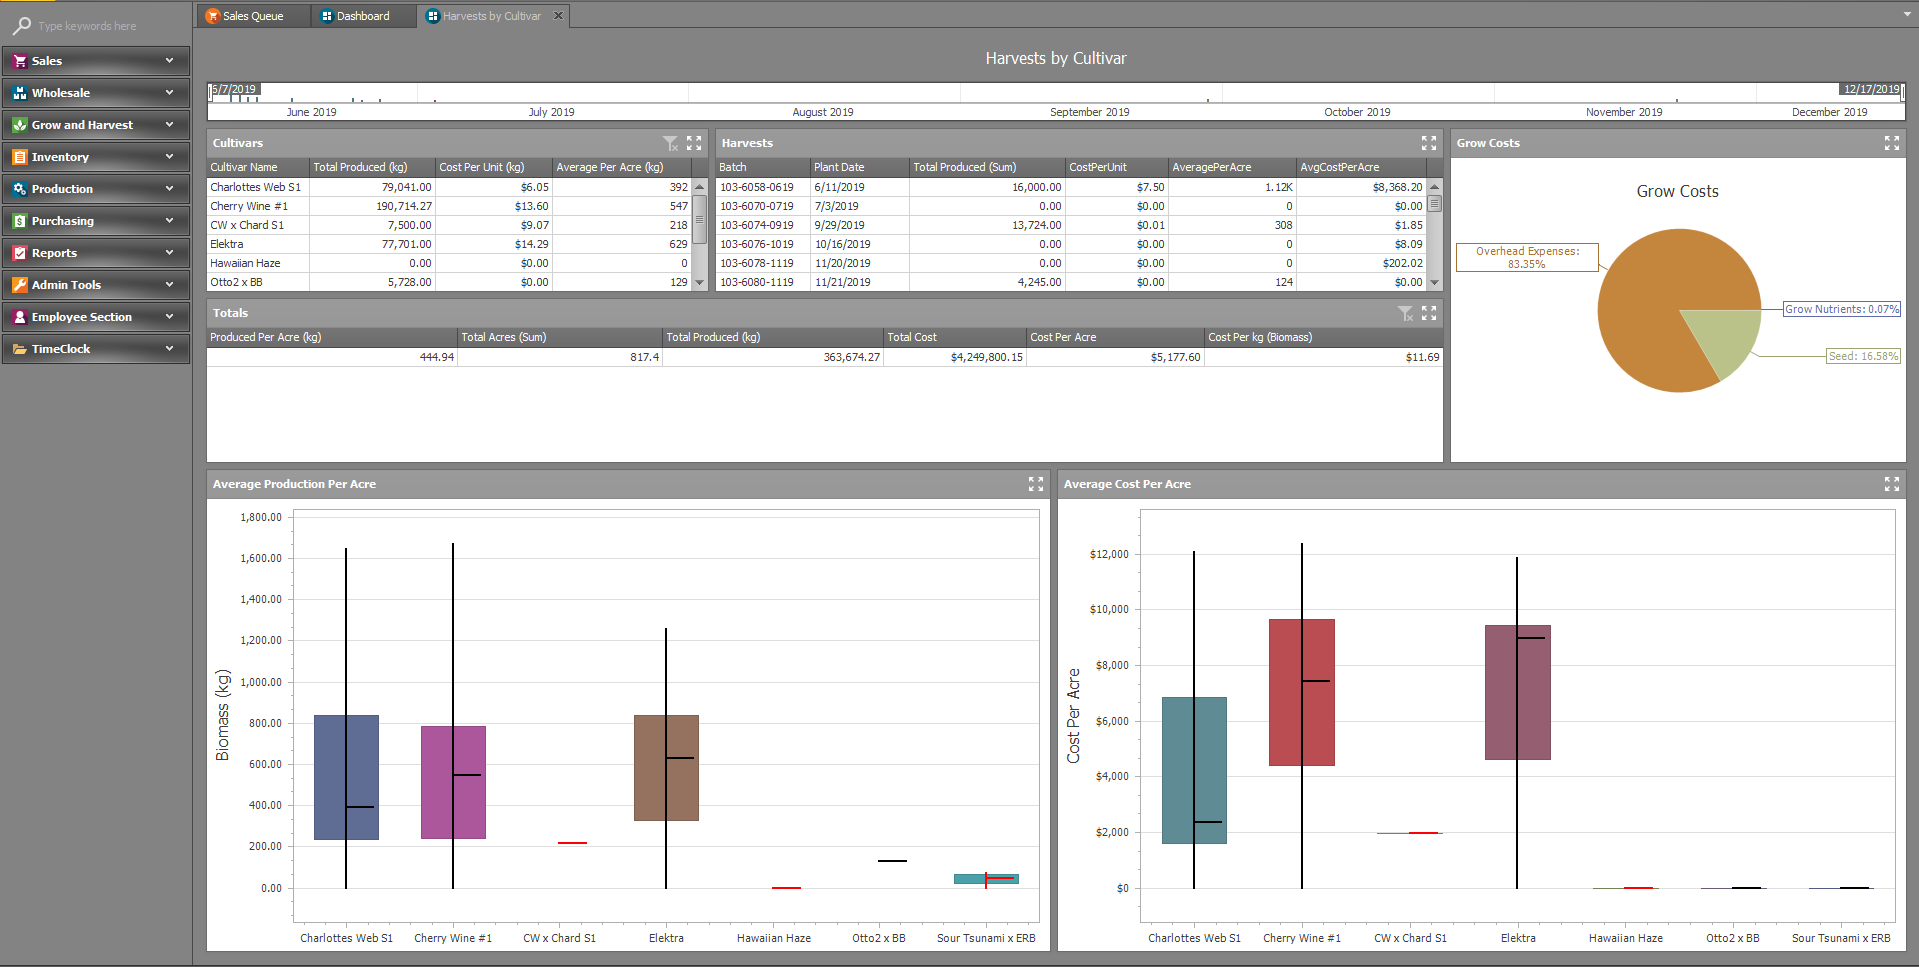Maximize the Harvests panel
Image resolution: width=1919 pixels, height=967 pixels.
tap(1429, 143)
